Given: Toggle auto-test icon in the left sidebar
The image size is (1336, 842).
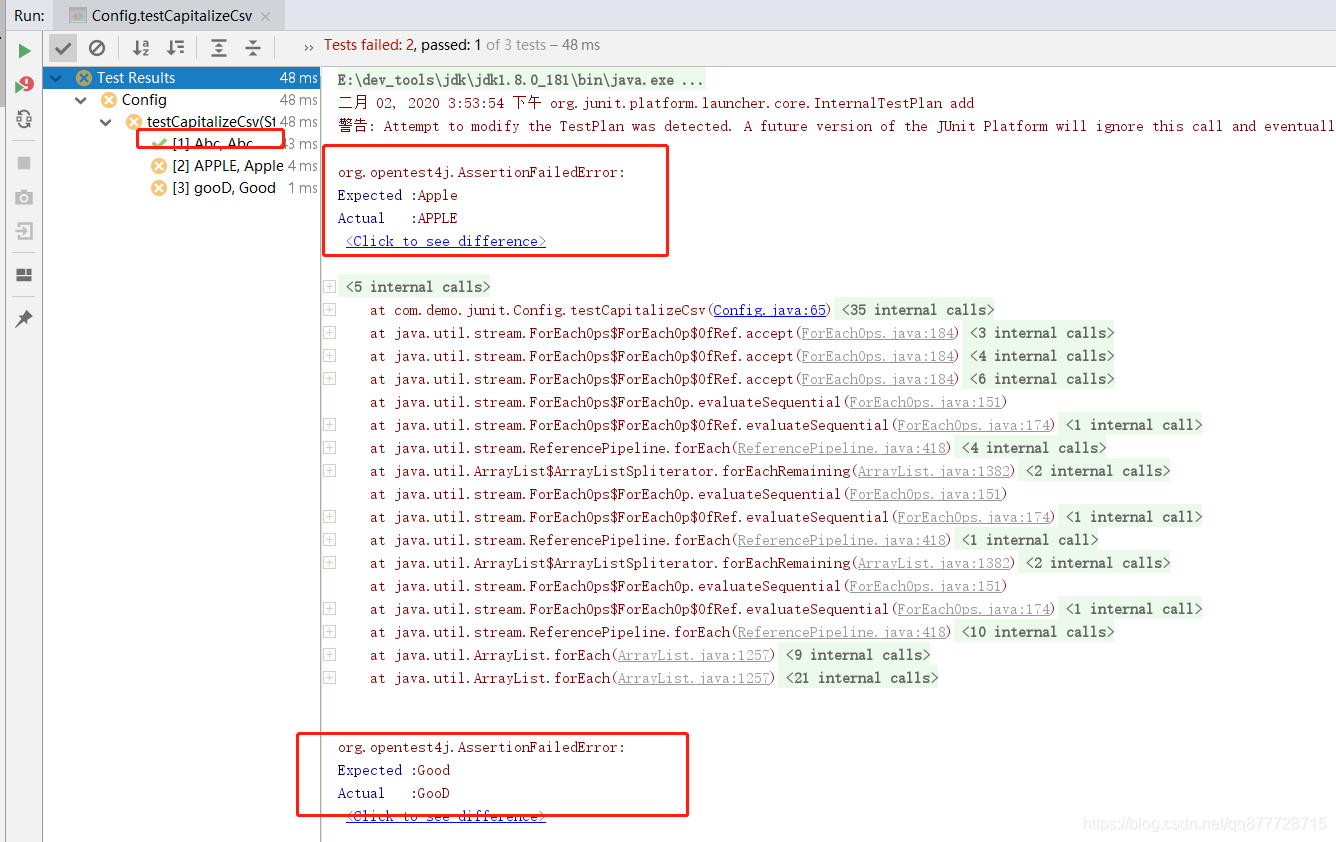Looking at the screenshot, I should point(24,119).
